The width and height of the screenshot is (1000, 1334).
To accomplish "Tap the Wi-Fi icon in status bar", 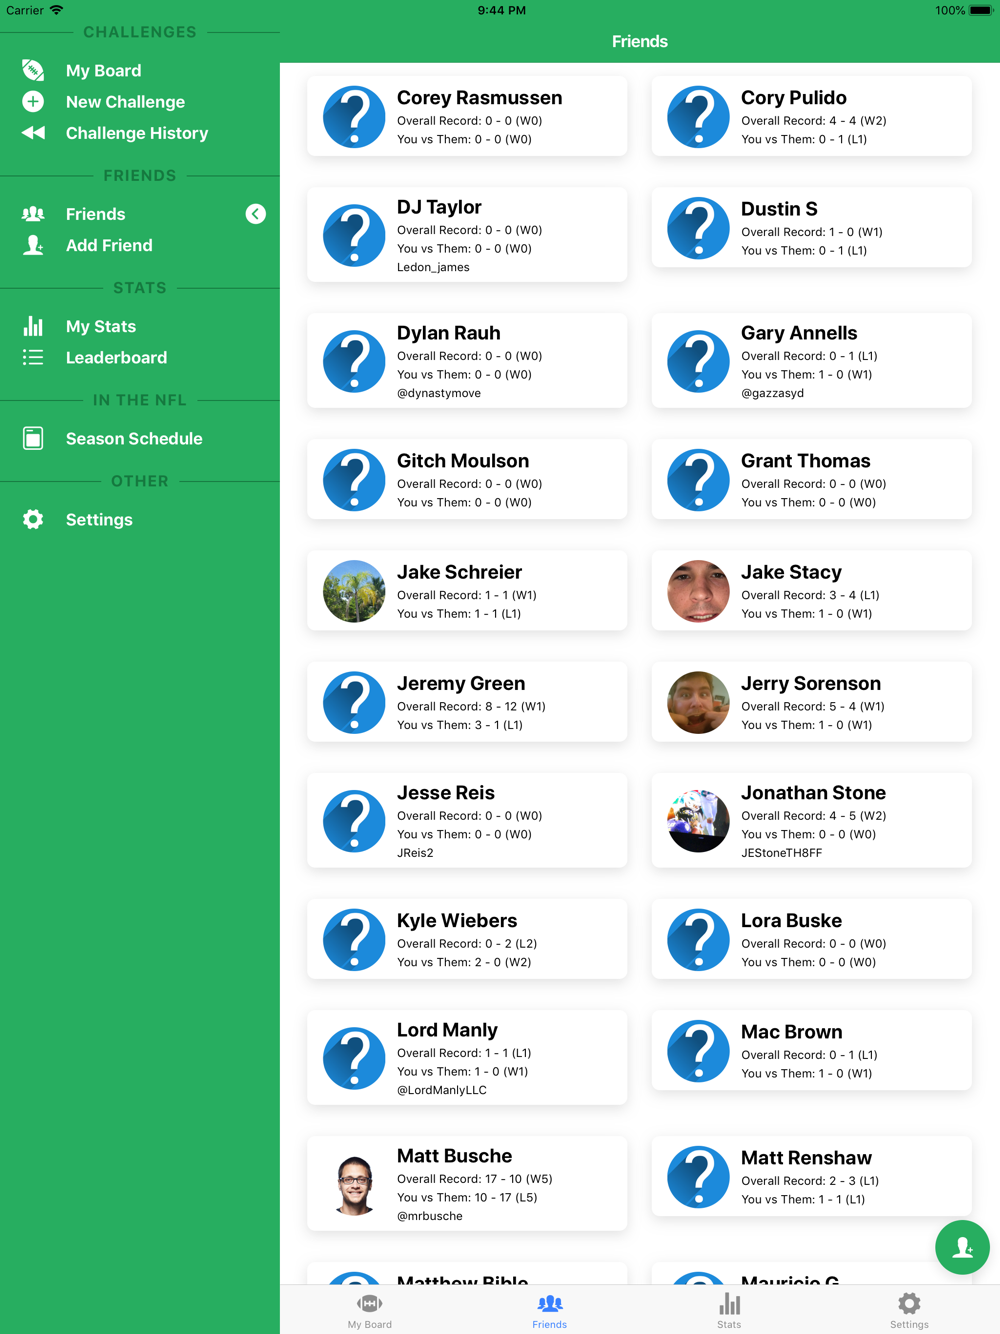I will (x=57, y=10).
